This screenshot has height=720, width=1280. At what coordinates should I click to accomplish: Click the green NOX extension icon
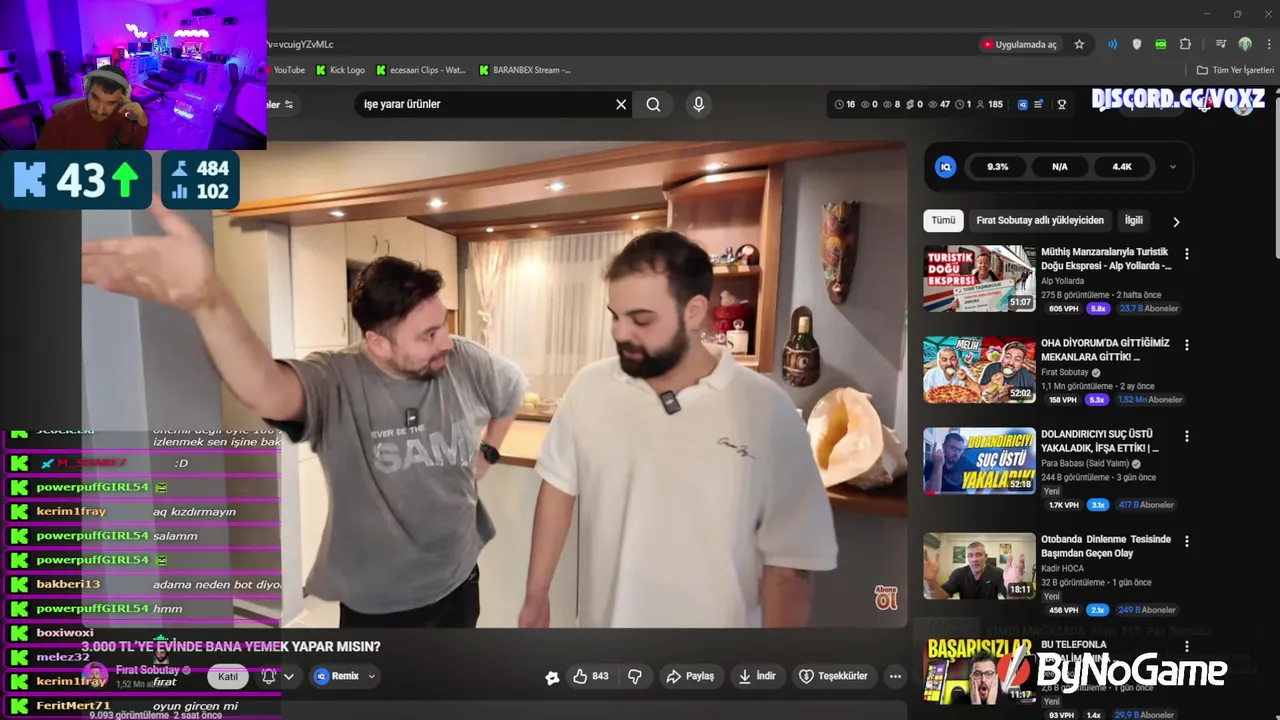(1160, 44)
